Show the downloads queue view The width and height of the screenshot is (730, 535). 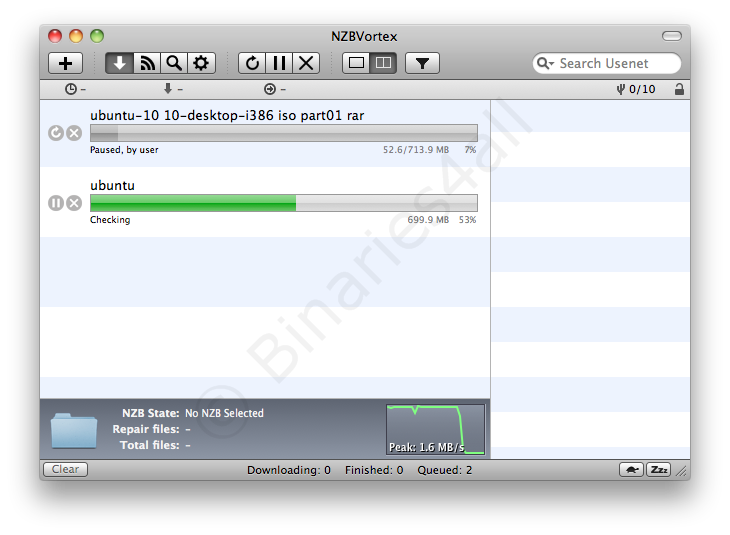click(x=120, y=63)
